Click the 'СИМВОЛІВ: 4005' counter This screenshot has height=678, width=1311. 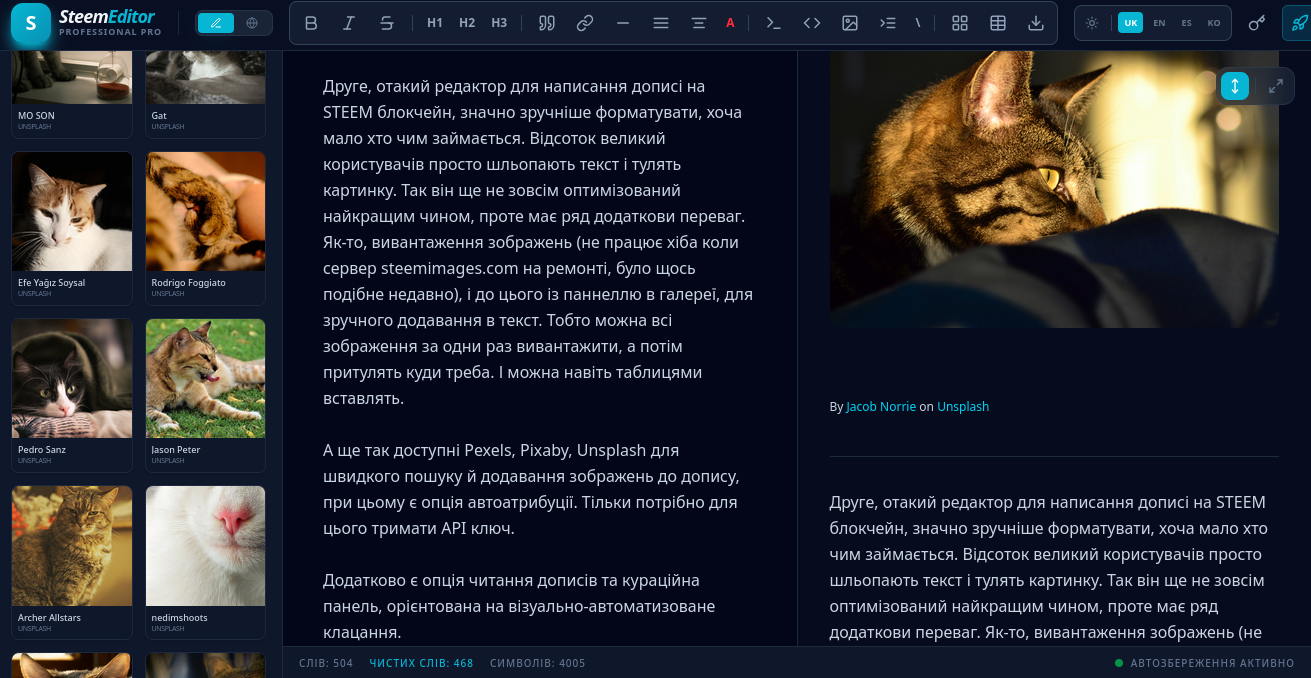point(538,663)
